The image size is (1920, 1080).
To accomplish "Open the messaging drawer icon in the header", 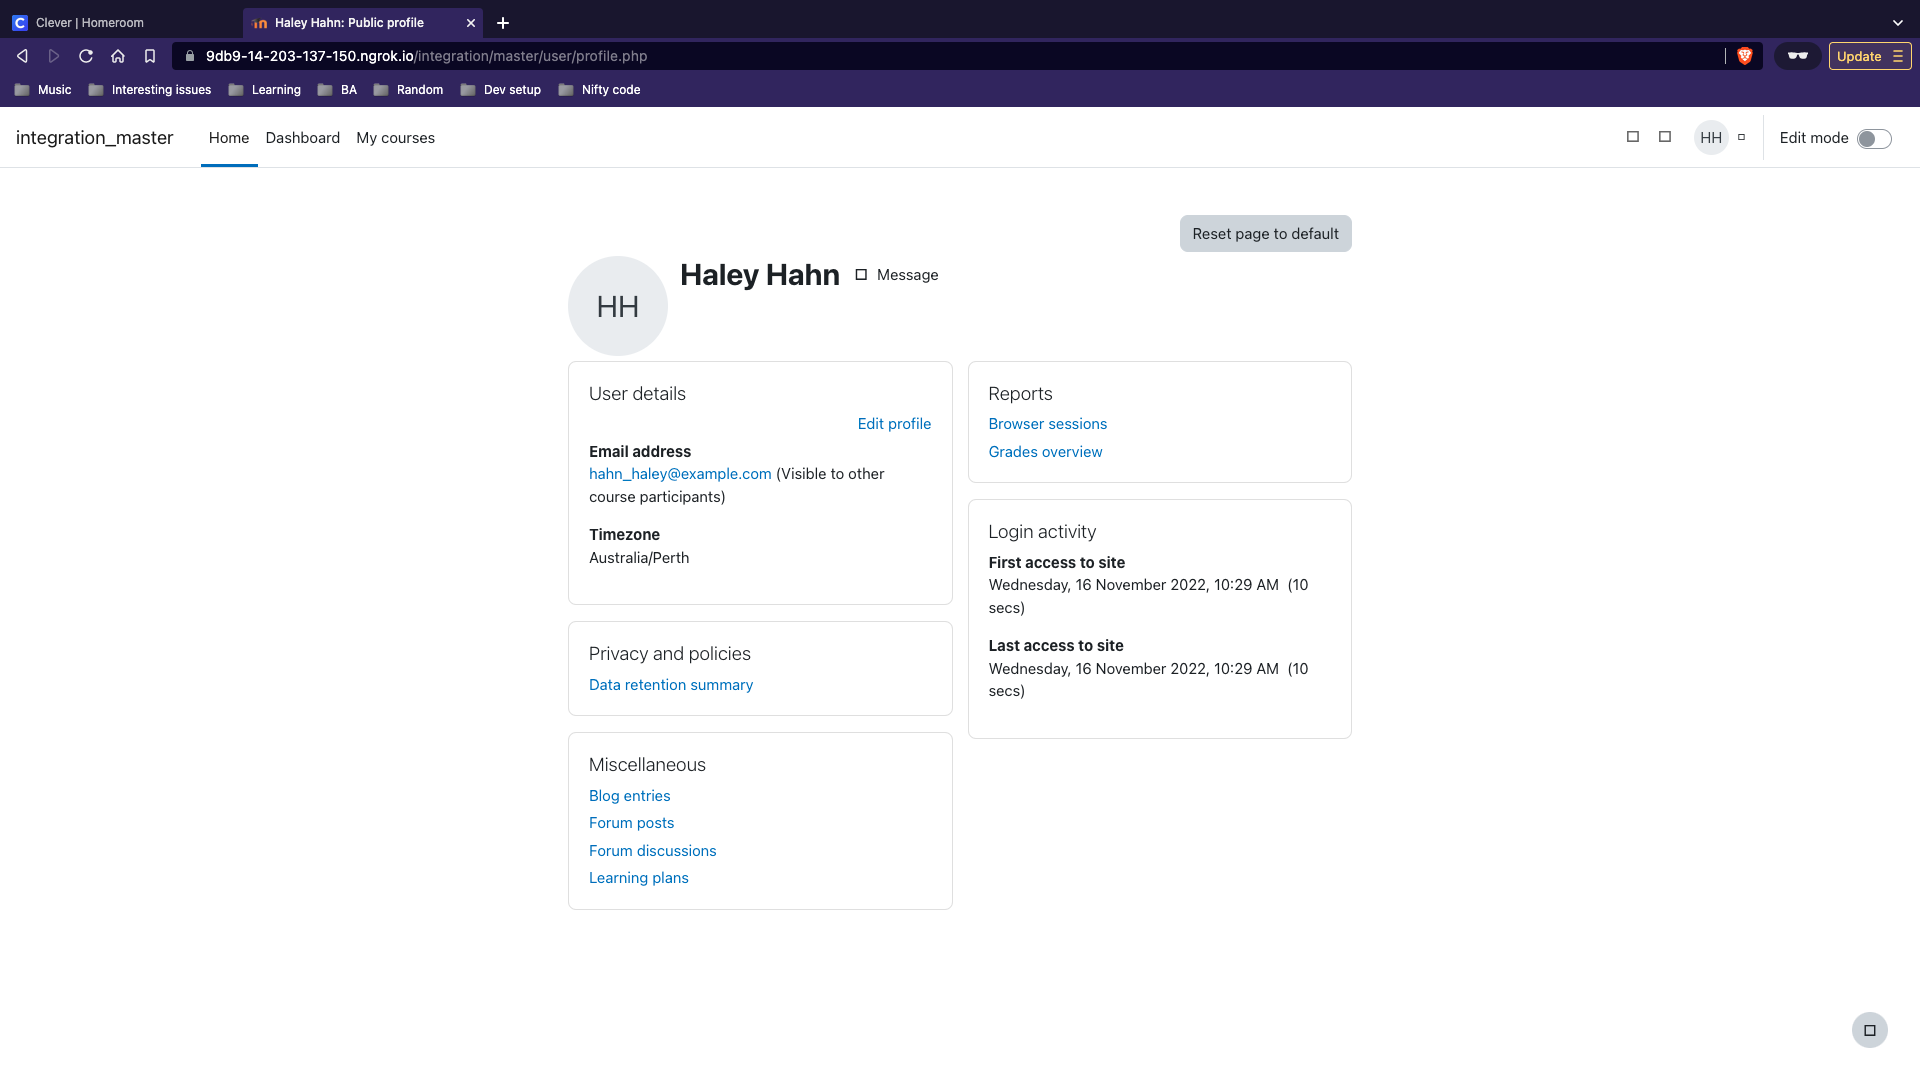I will 1665,137.
